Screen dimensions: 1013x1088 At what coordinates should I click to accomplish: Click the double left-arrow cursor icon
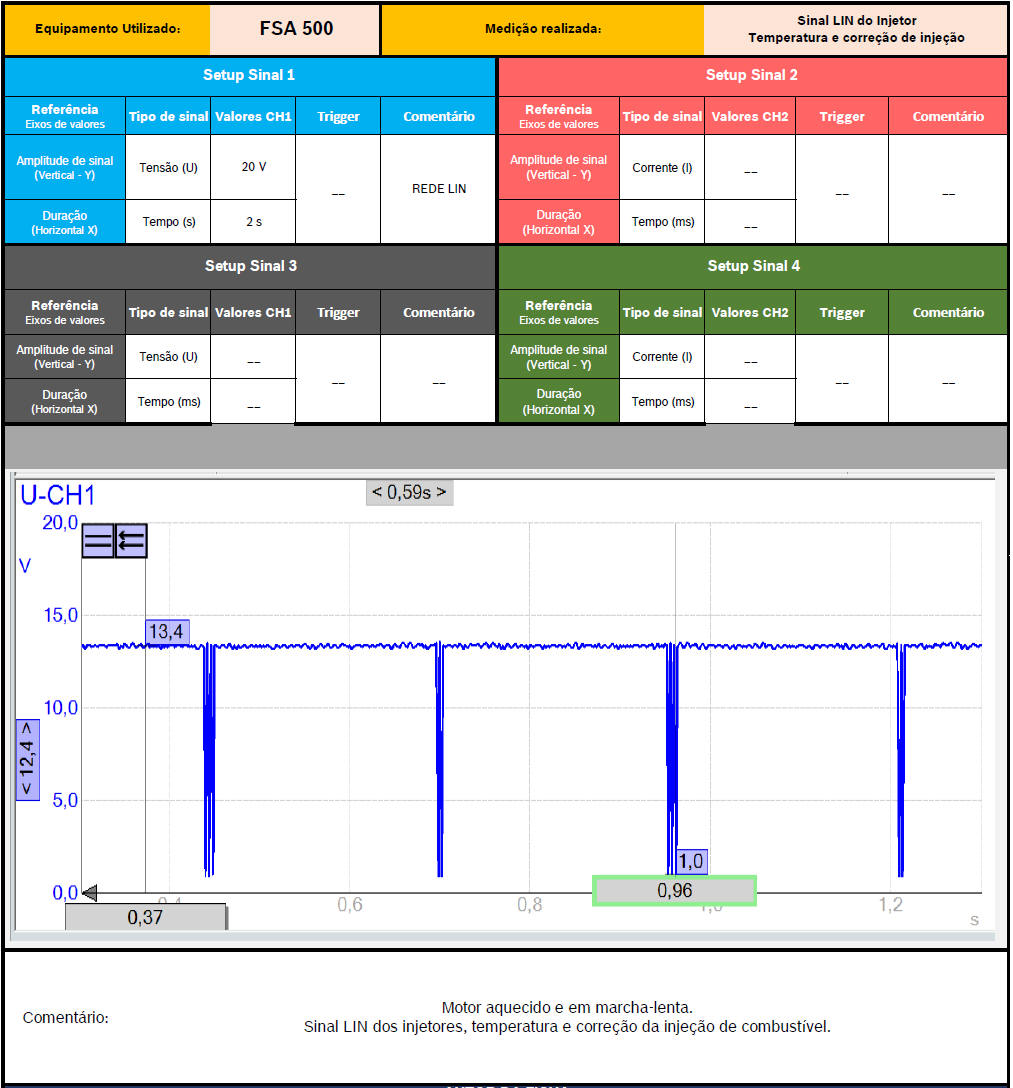click(x=132, y=541)
